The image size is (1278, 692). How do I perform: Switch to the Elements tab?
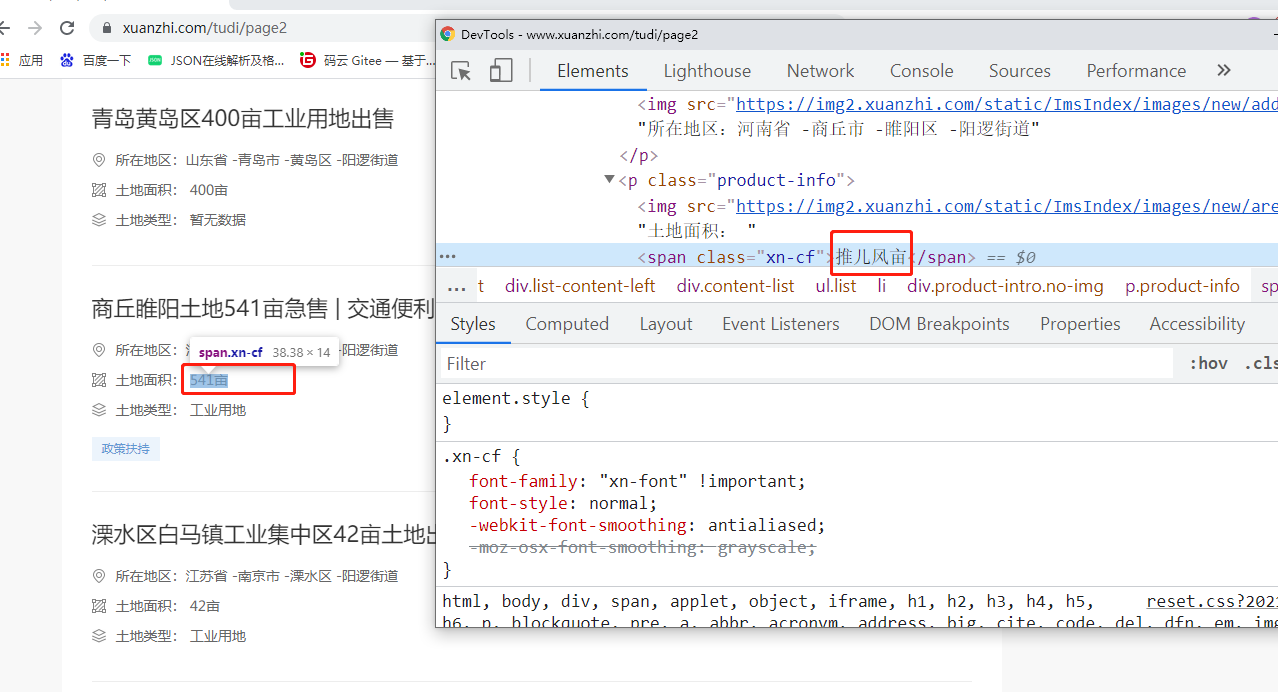[593, 71]
